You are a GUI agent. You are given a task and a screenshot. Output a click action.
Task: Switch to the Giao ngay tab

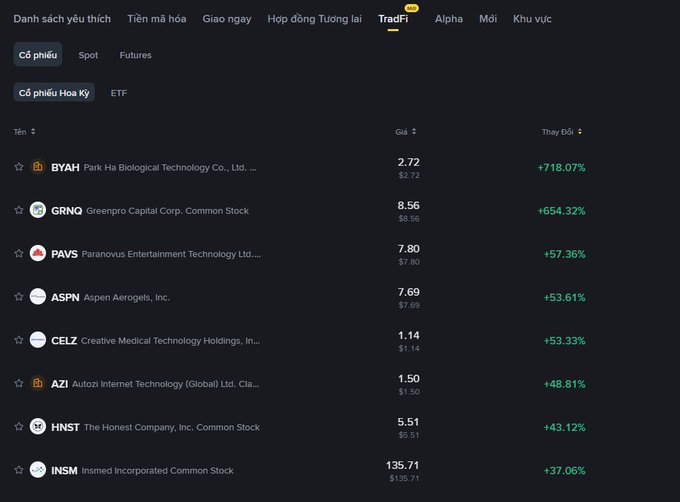click(x=227, y=19)
